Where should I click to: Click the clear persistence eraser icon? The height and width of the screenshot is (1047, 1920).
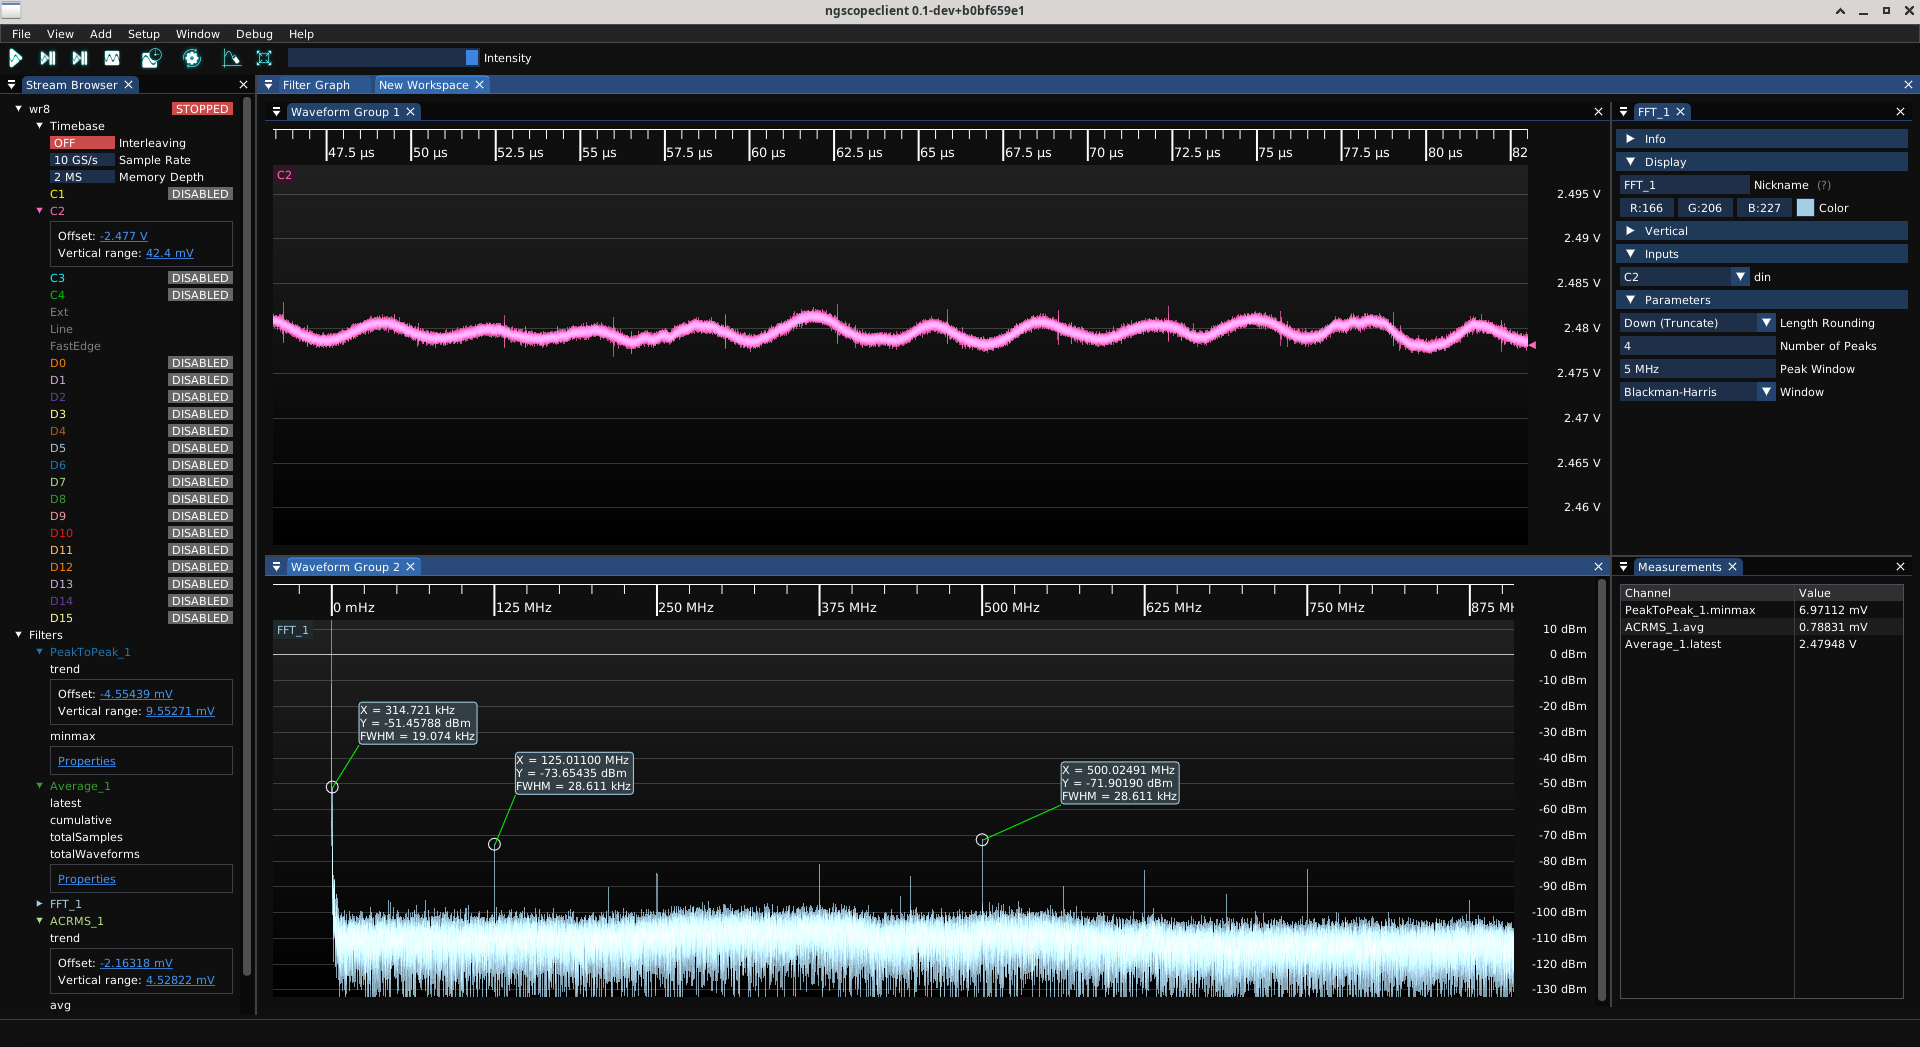pyautogui.click(x=231, y=58)
